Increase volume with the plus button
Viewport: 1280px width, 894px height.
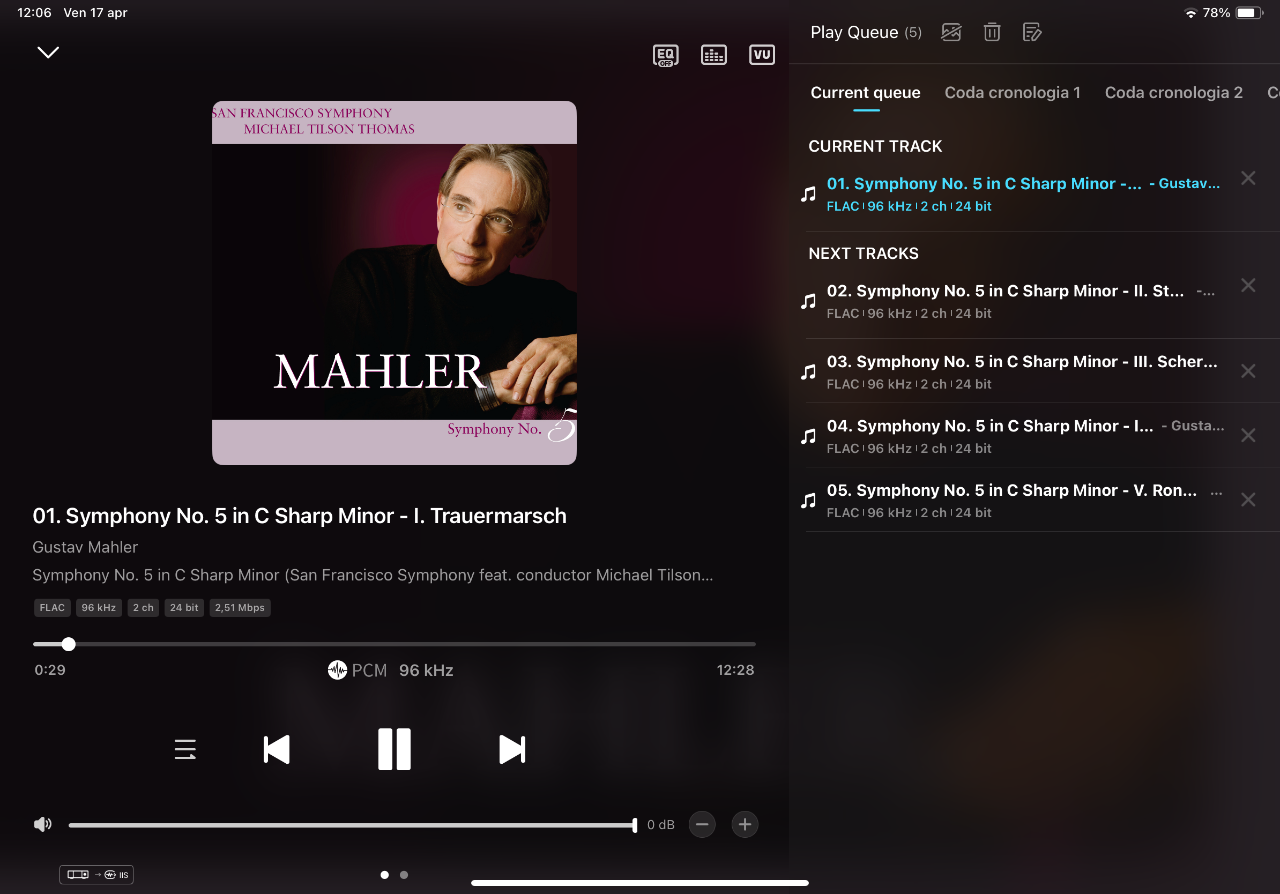tap(744, 825)
